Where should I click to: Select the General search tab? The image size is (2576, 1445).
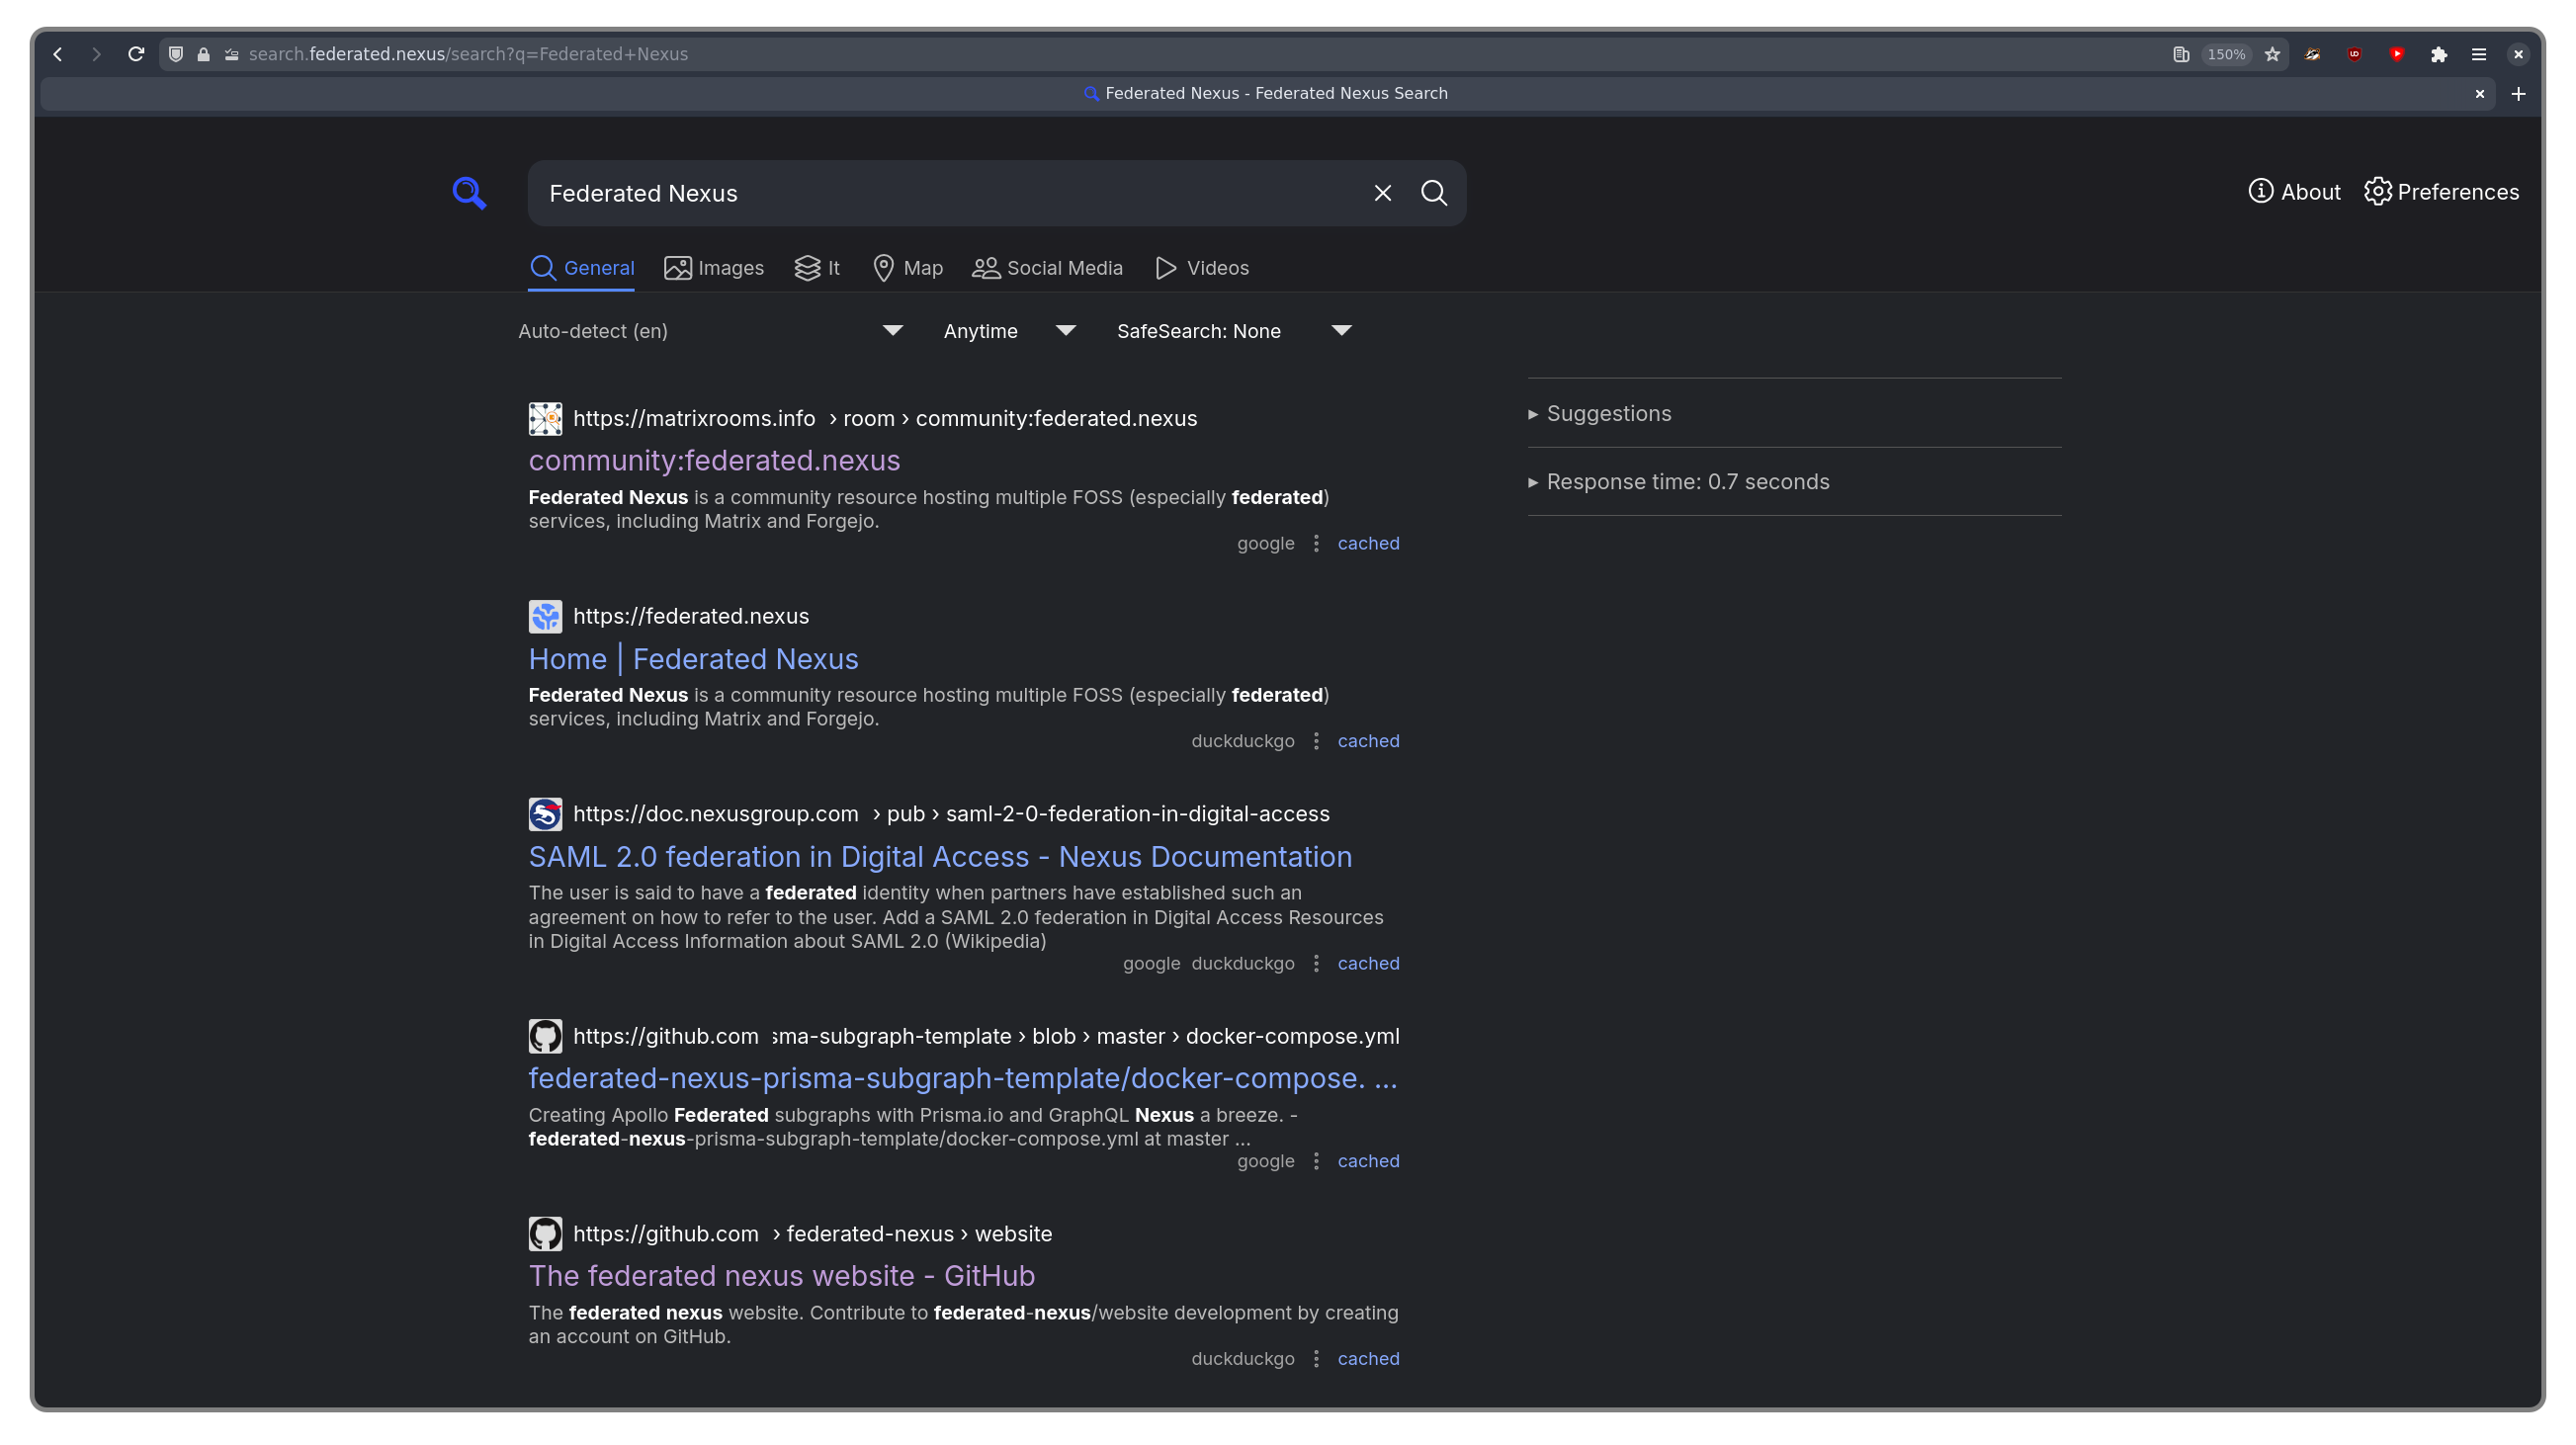tap(581, 268)
